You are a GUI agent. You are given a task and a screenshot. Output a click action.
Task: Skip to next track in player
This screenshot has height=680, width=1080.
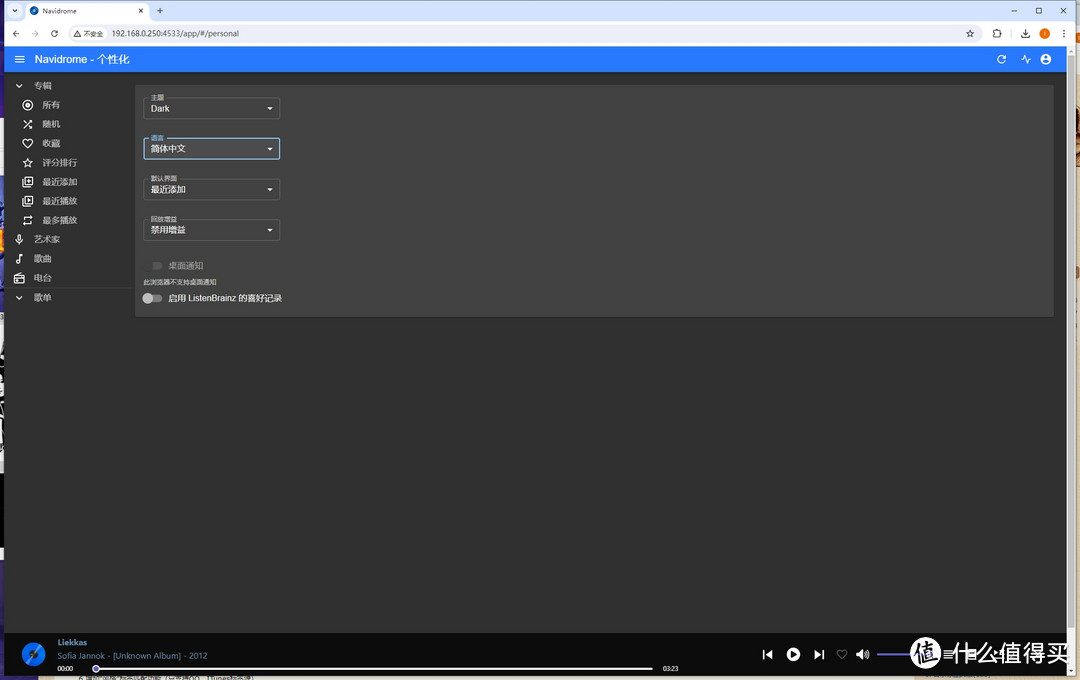pyautogui.click(x=819, y=654)
